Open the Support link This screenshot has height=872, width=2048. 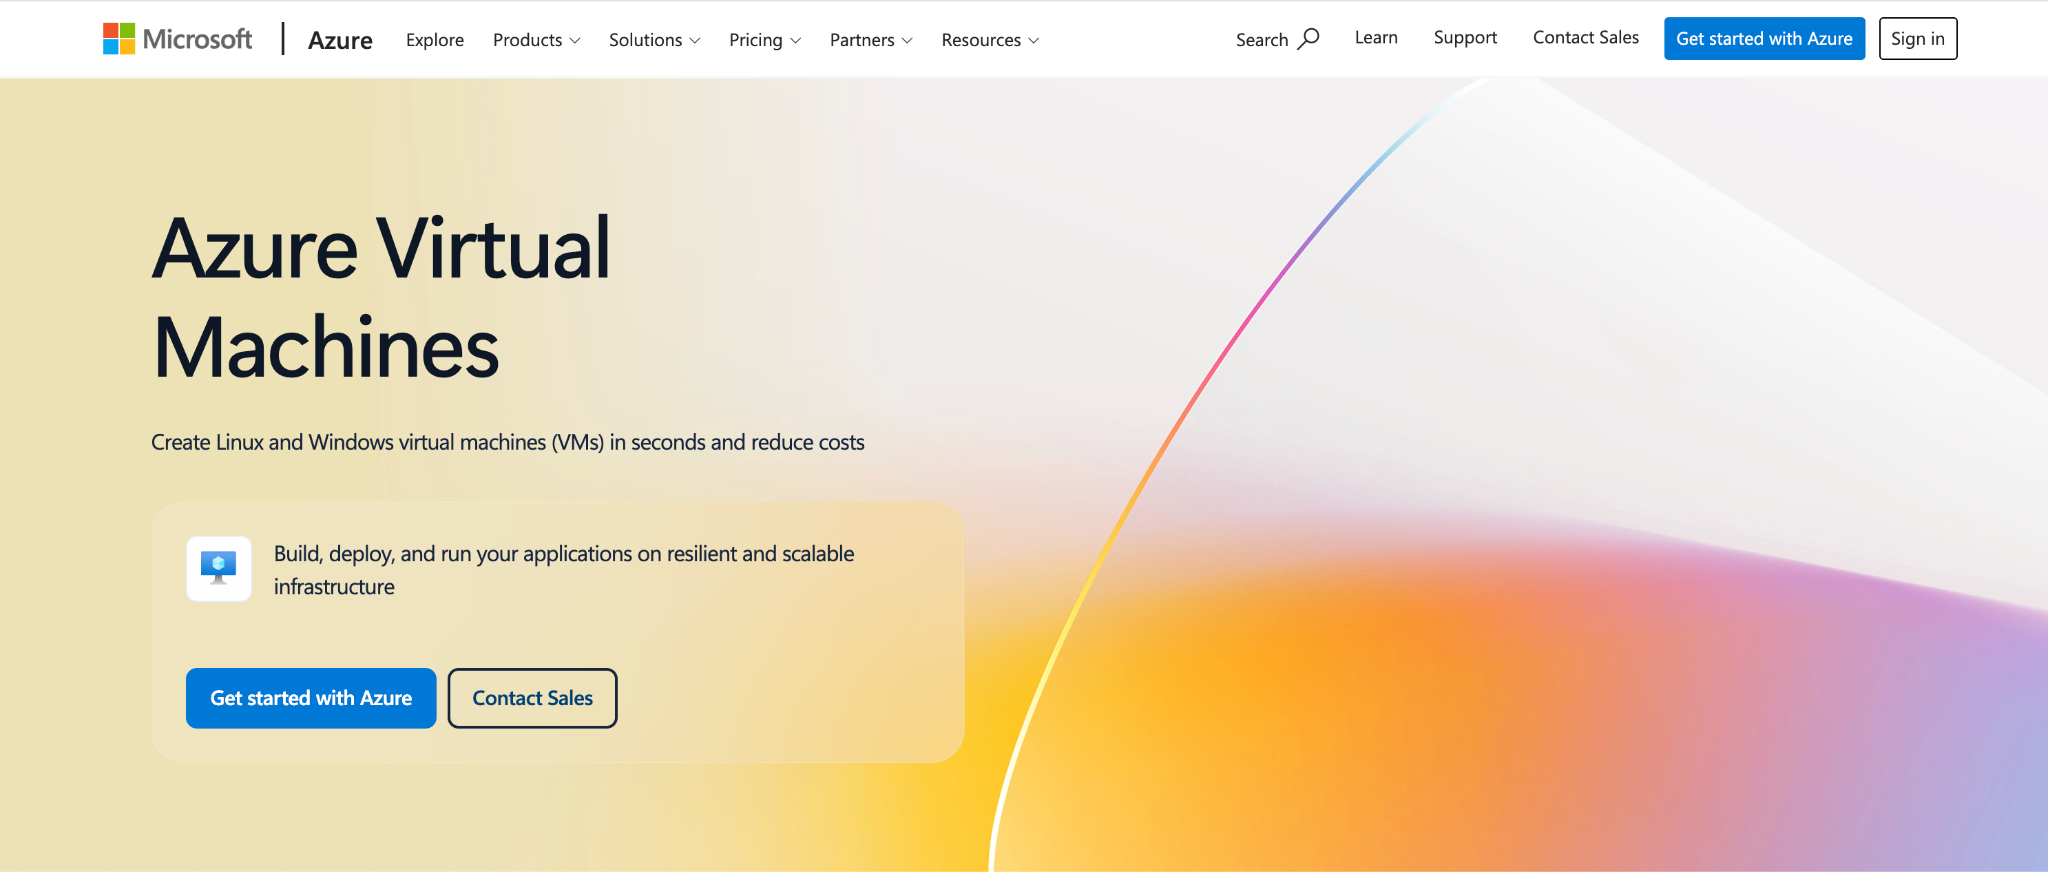pyautogui.click(x=1465, y=38)
